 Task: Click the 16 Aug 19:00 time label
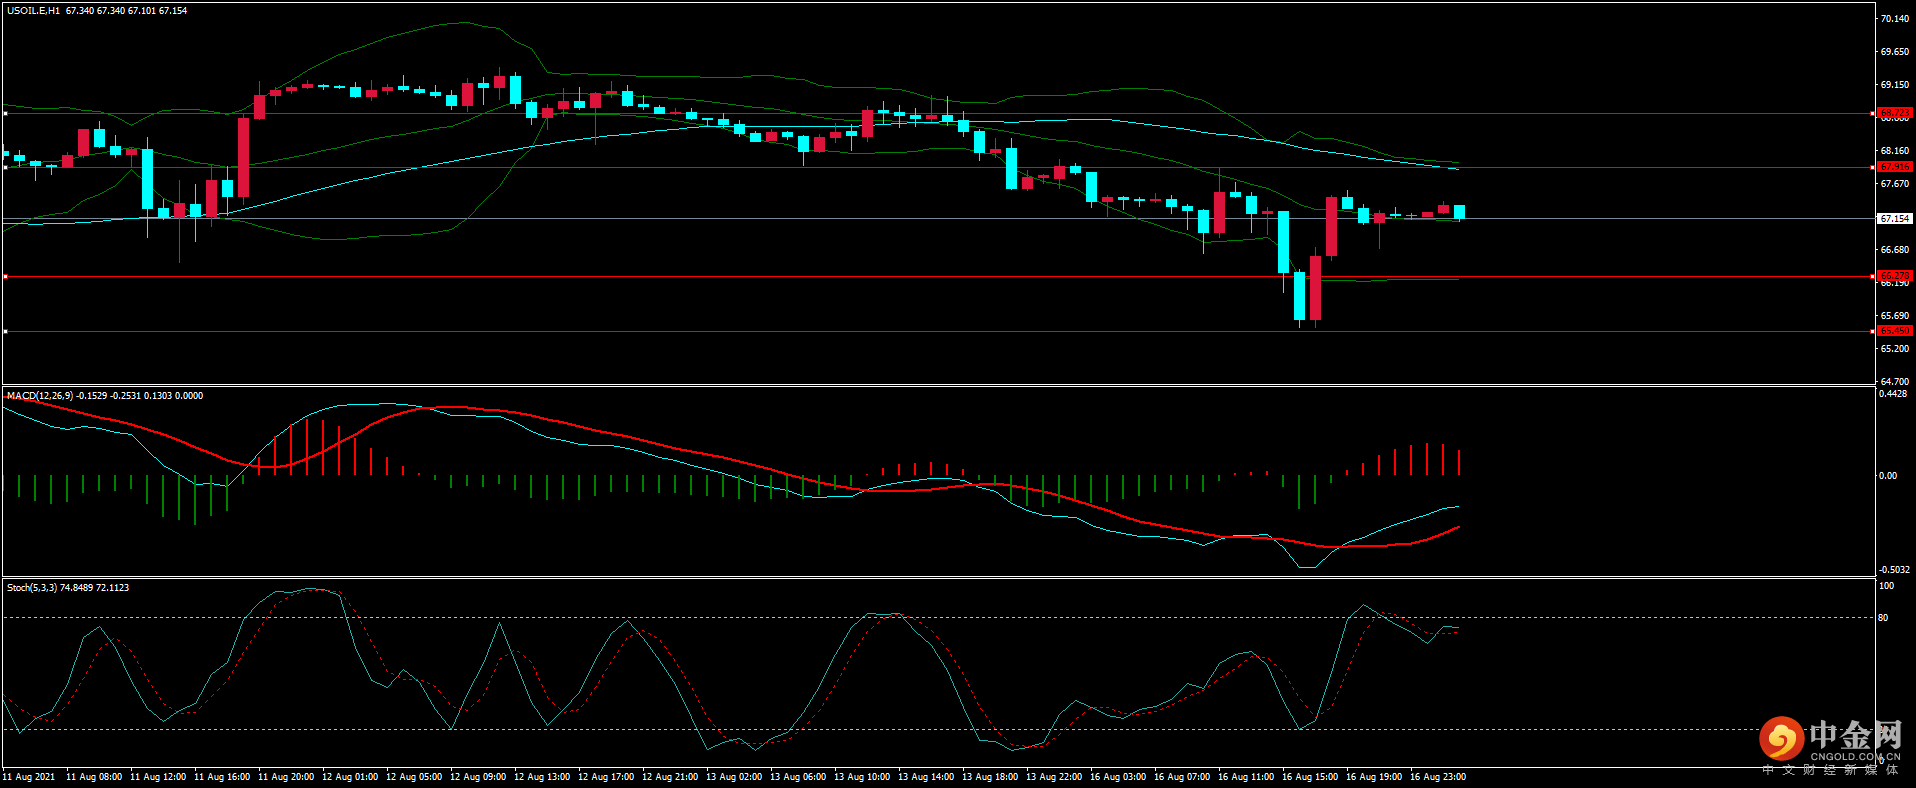[1374, 777]
